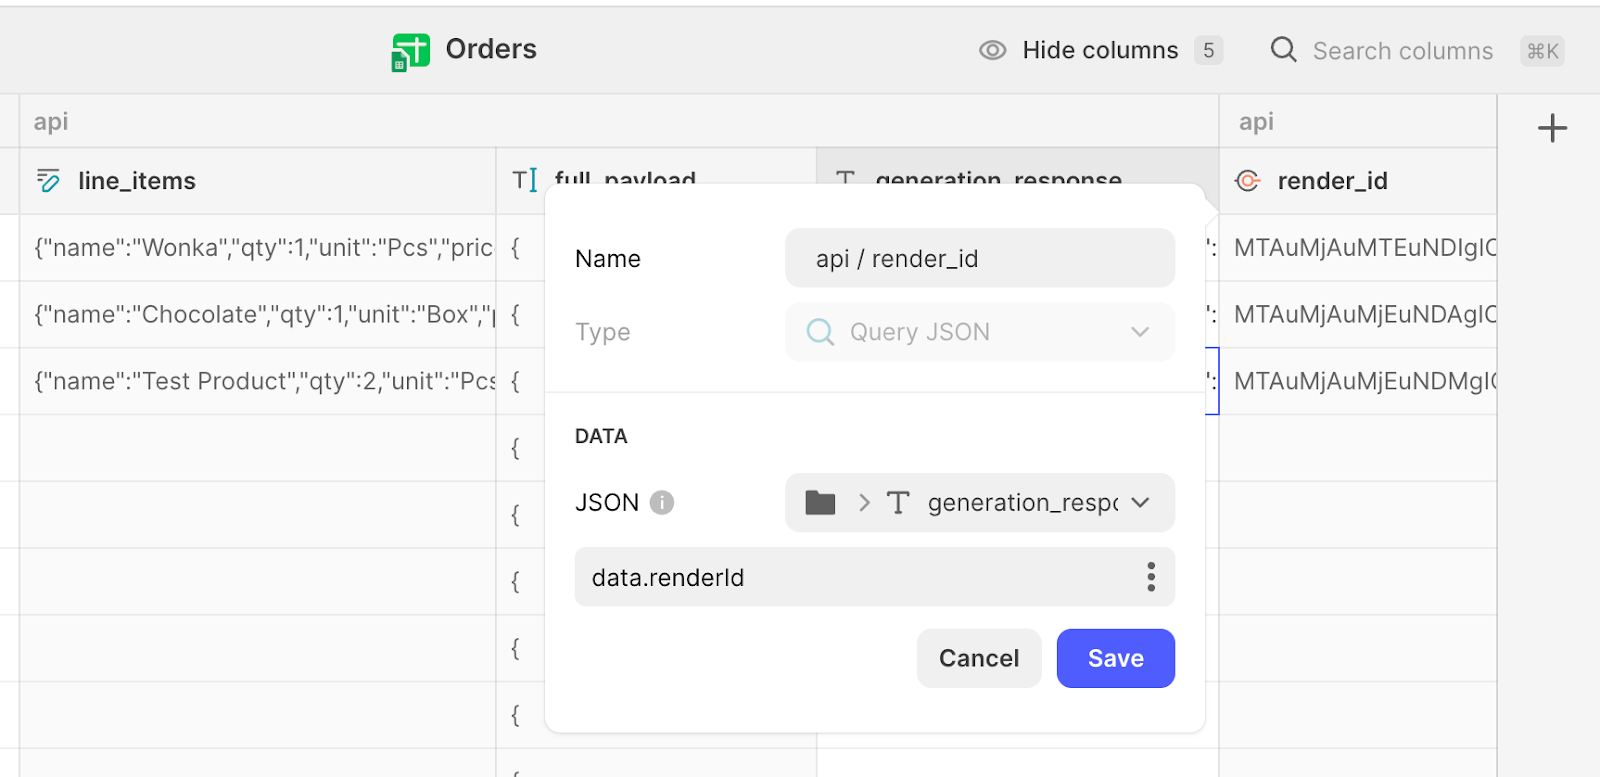The image size is (1600, 777).
Task: Click the hidden columns count badge 5
Action: click(x=1208, y=50)
